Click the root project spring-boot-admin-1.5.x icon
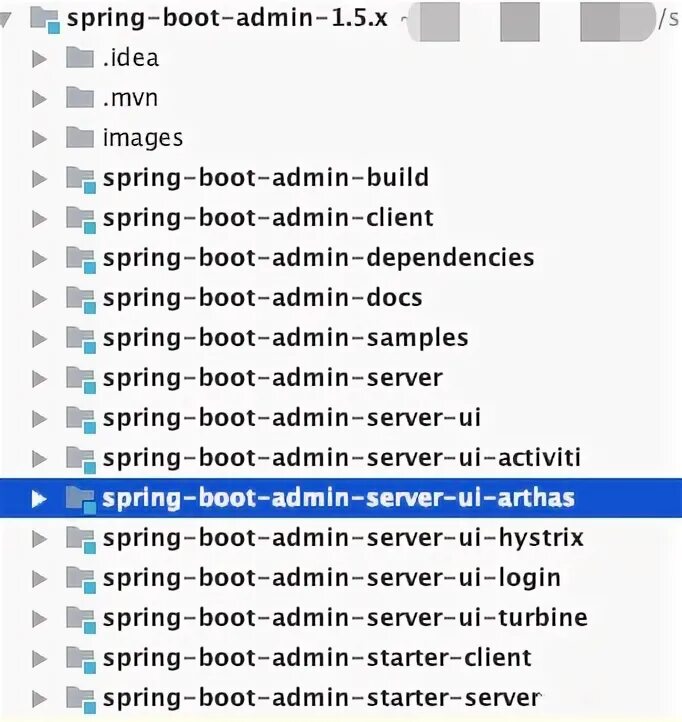This screenshot has height=722, width=682. [x=47, y=19]
